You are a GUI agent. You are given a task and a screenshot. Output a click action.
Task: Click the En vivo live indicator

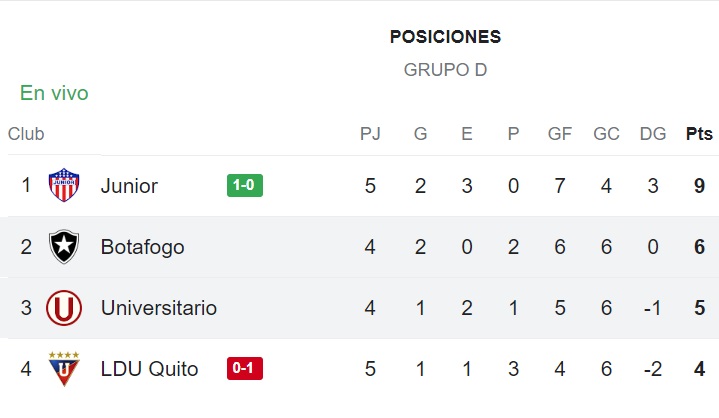point(54,93)
